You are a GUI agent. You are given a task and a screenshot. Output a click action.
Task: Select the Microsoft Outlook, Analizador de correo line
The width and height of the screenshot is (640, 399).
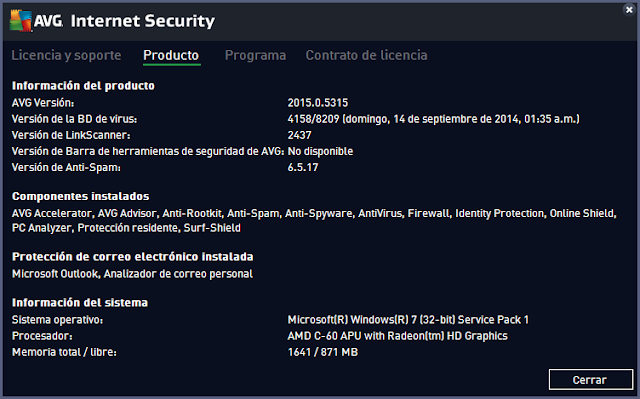[x=132, y=274]
